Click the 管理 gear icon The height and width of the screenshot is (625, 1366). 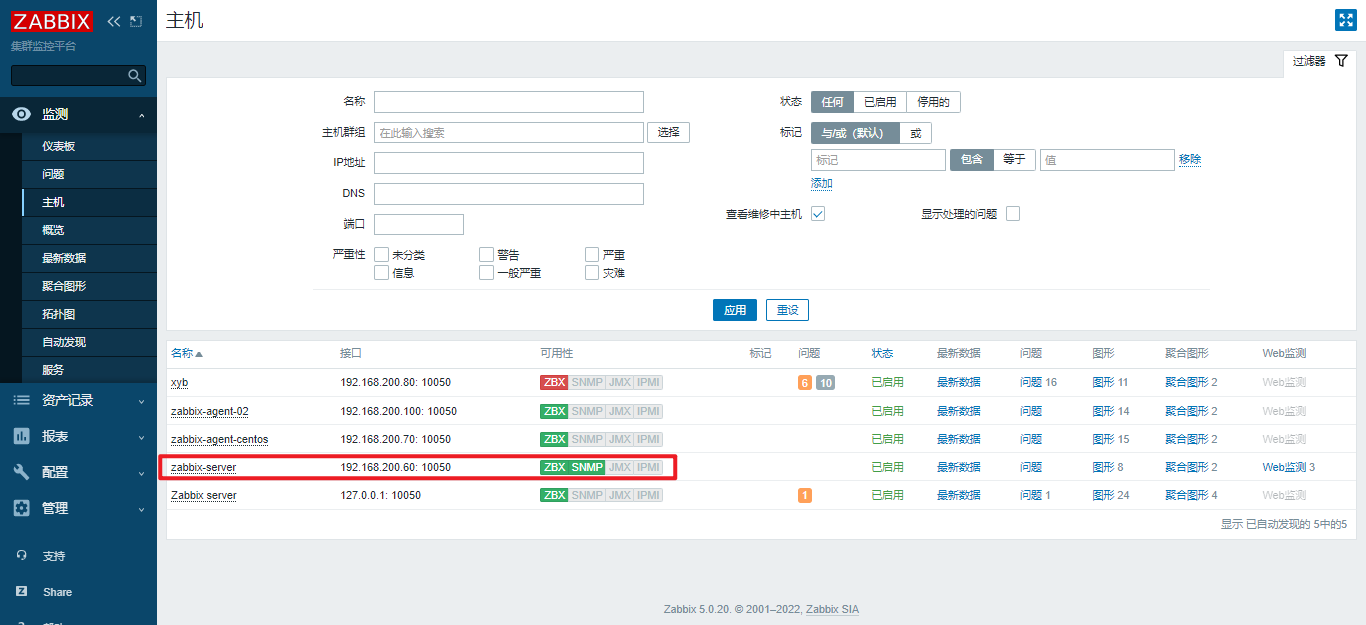21,508
